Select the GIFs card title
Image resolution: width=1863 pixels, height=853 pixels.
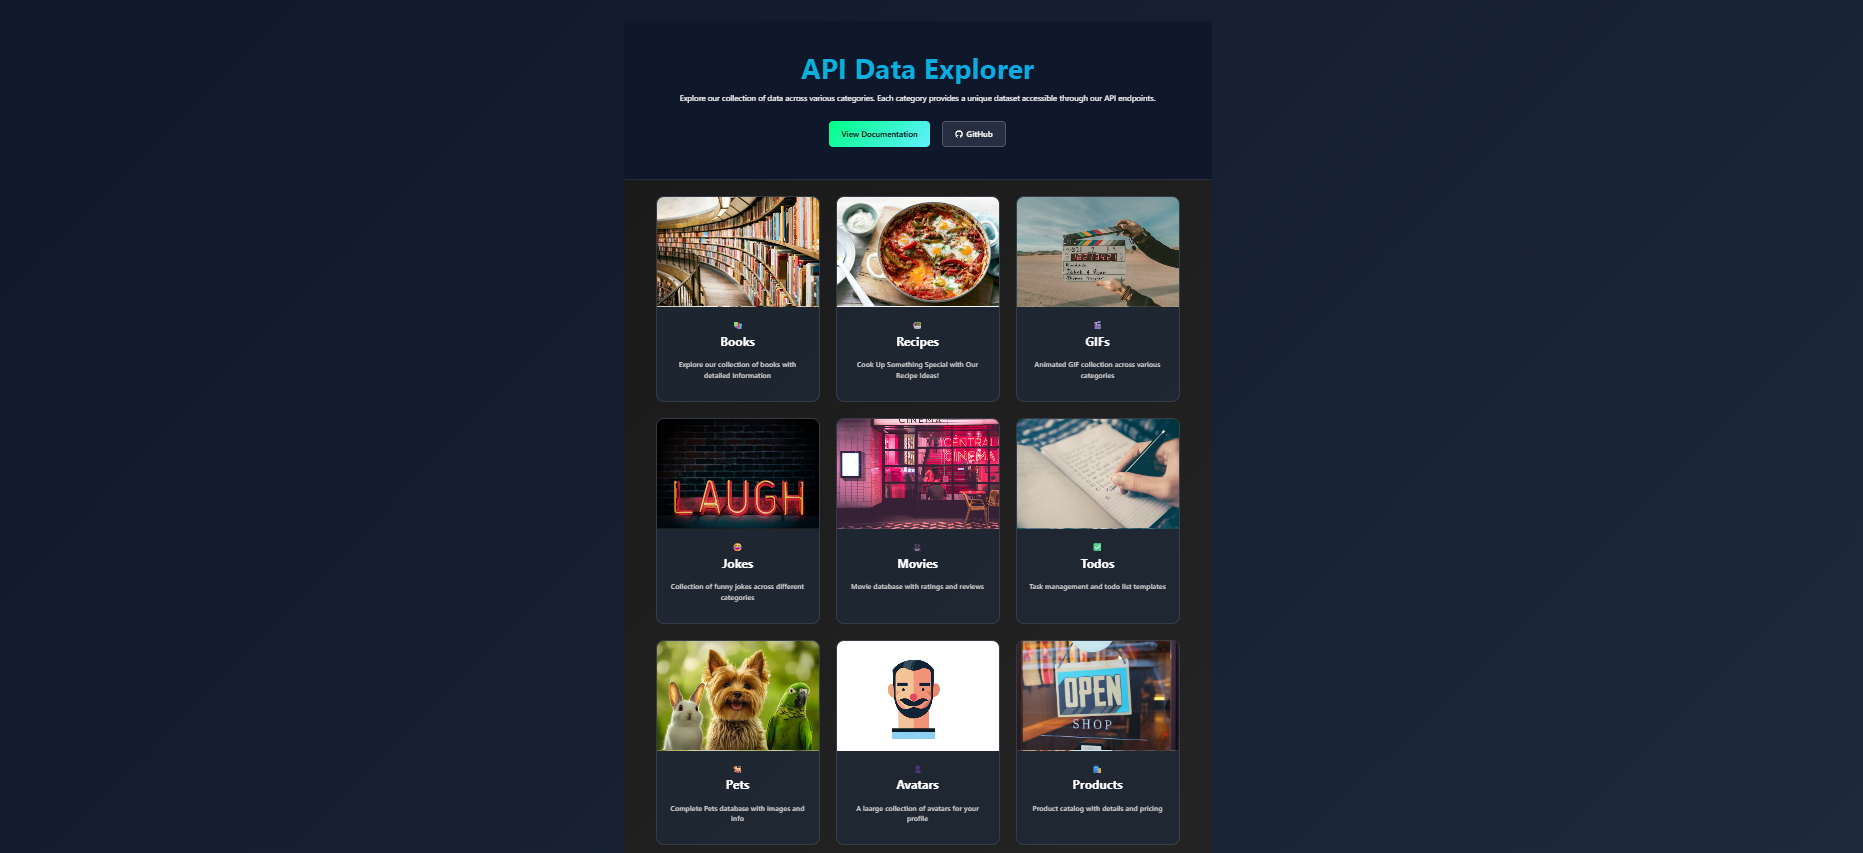pyautogui.click(x=1098, y=342)
